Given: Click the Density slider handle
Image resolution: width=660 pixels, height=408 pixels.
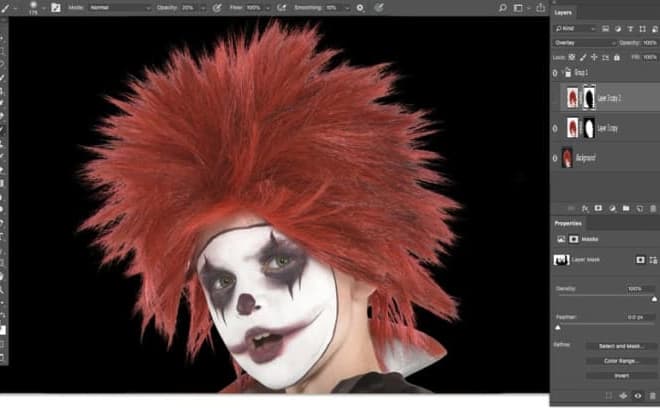Looking at the screenshot, I should tap(654, 298).
